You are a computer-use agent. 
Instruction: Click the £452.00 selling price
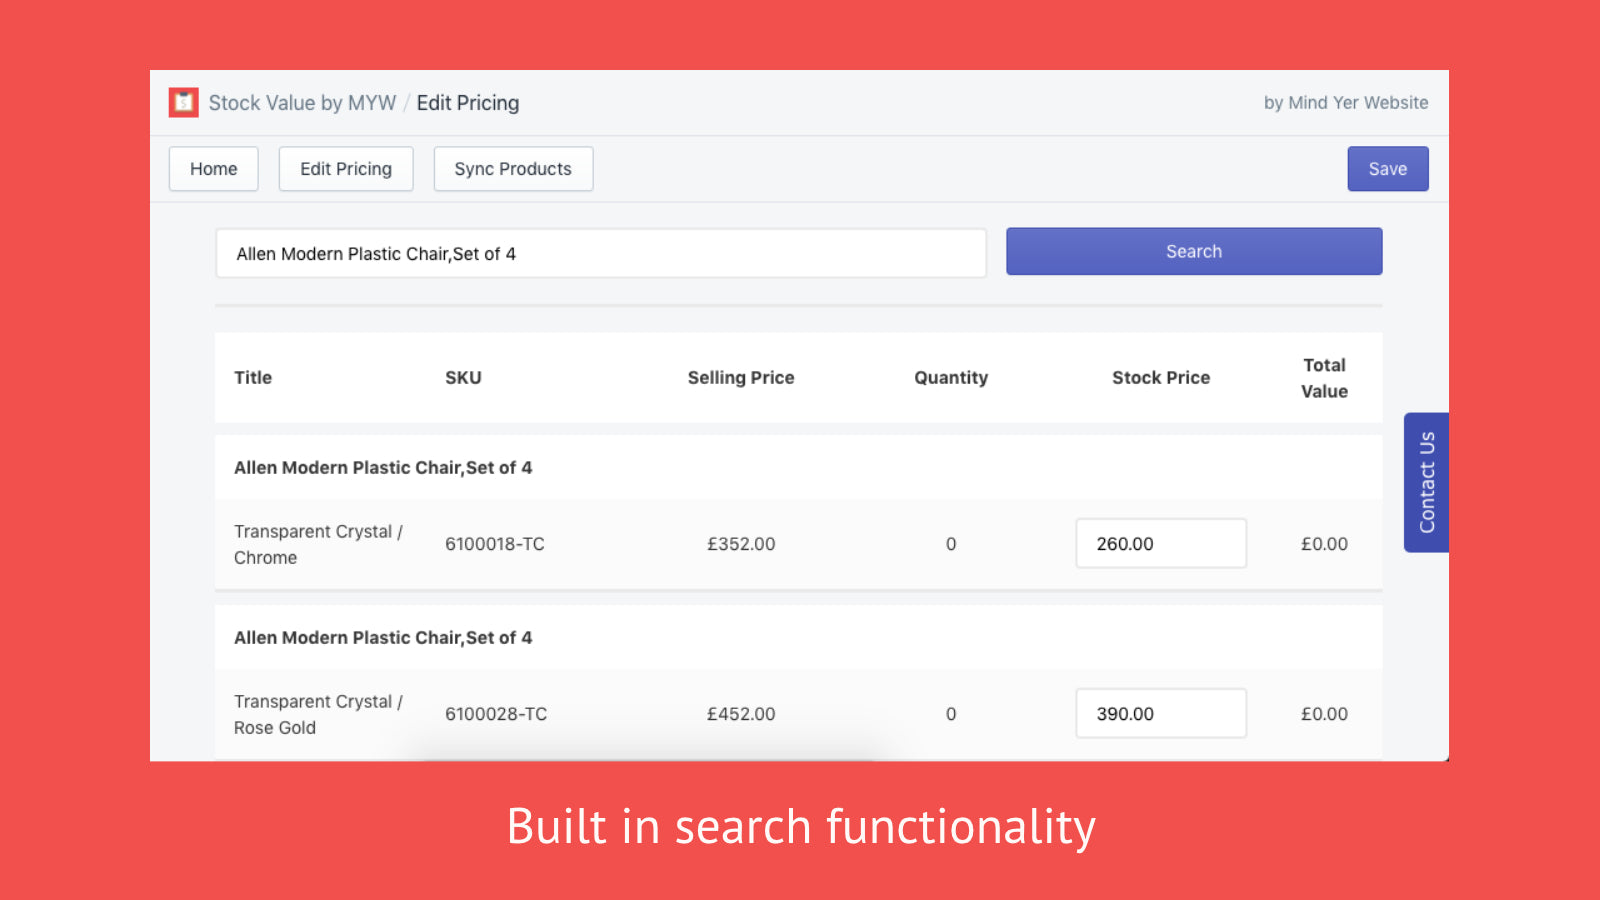(x=741, y=714)
